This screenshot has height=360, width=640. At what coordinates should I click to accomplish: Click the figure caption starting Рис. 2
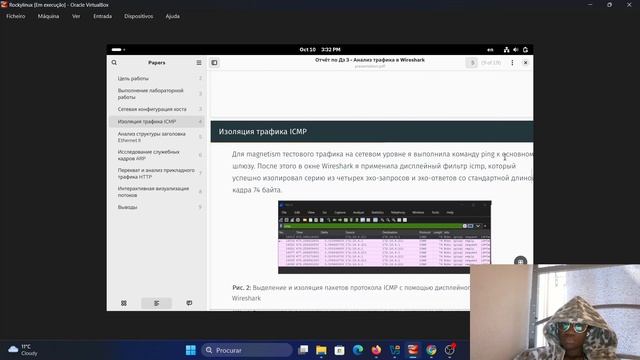click(x=351, y=293)
